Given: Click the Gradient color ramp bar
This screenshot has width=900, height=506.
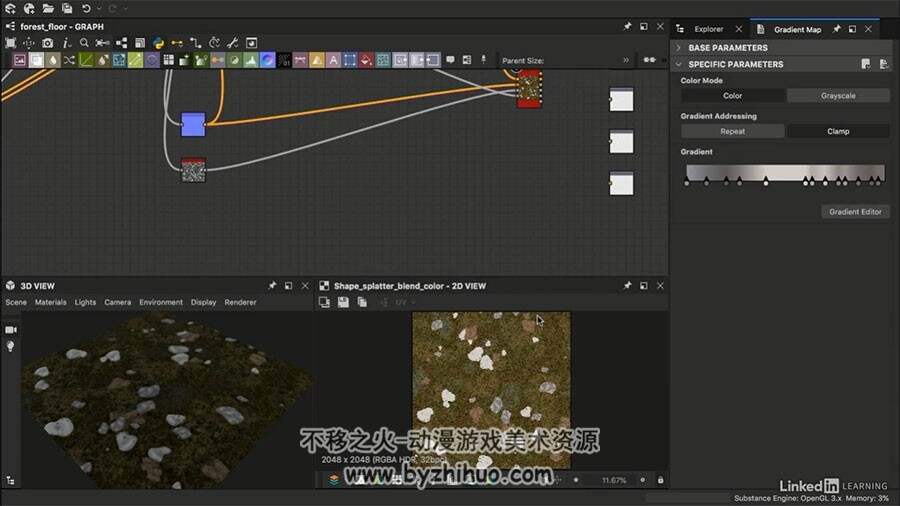Looking at the screenshot, I should pyautogui.click(x=785, y=172).
